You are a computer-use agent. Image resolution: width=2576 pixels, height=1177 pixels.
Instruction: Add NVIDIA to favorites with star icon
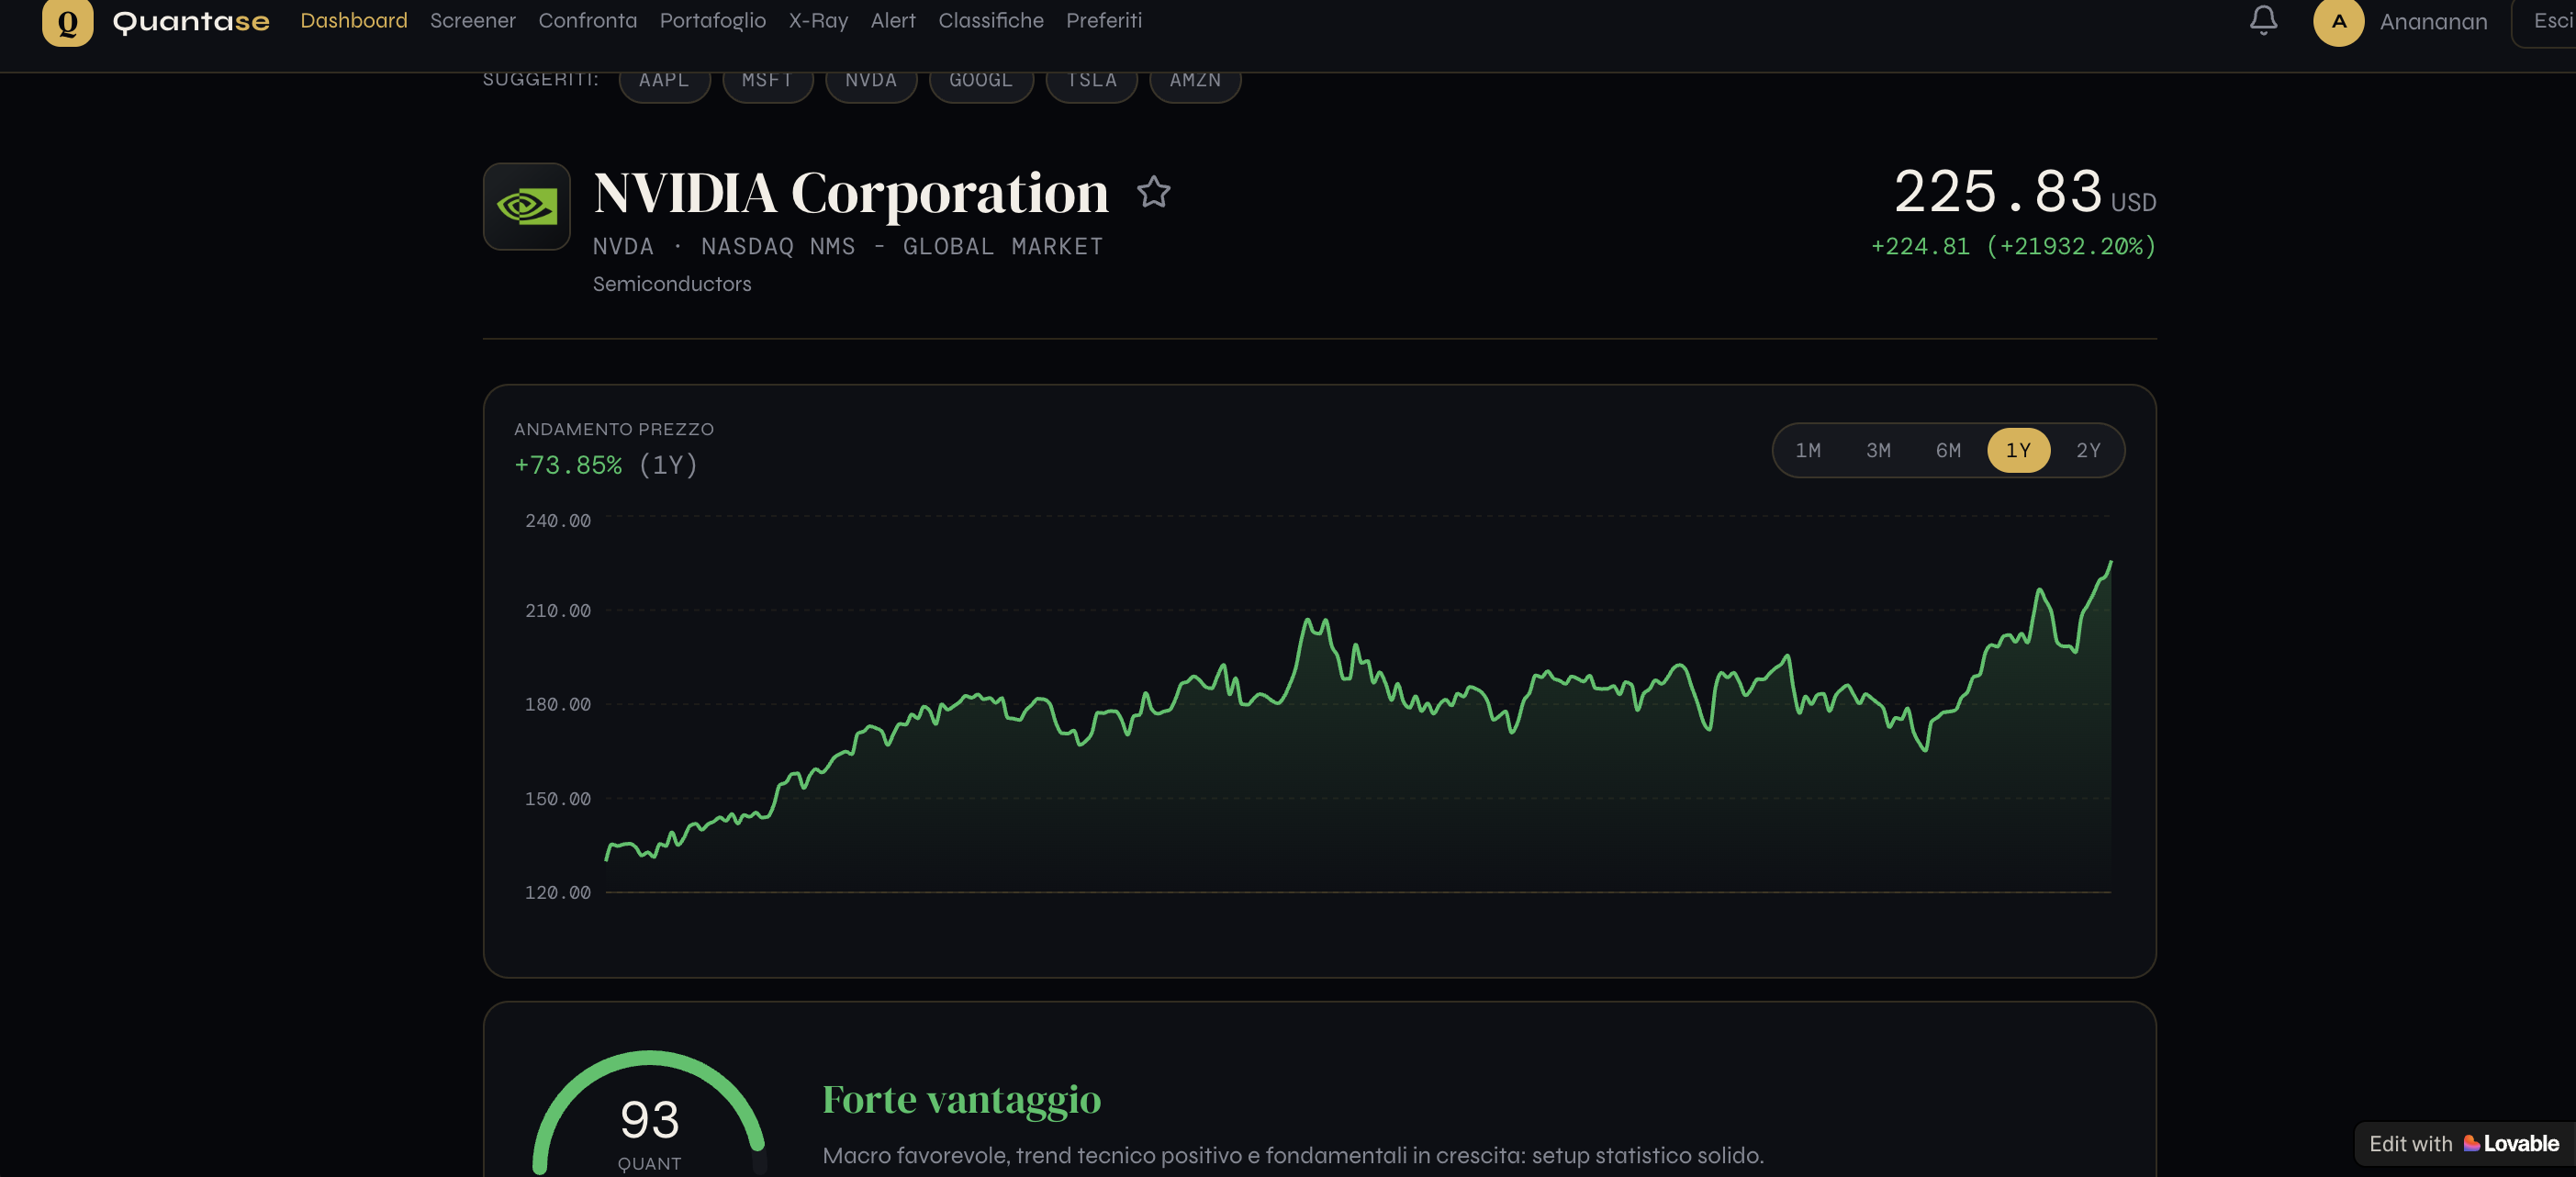(x=1153, y=191)
